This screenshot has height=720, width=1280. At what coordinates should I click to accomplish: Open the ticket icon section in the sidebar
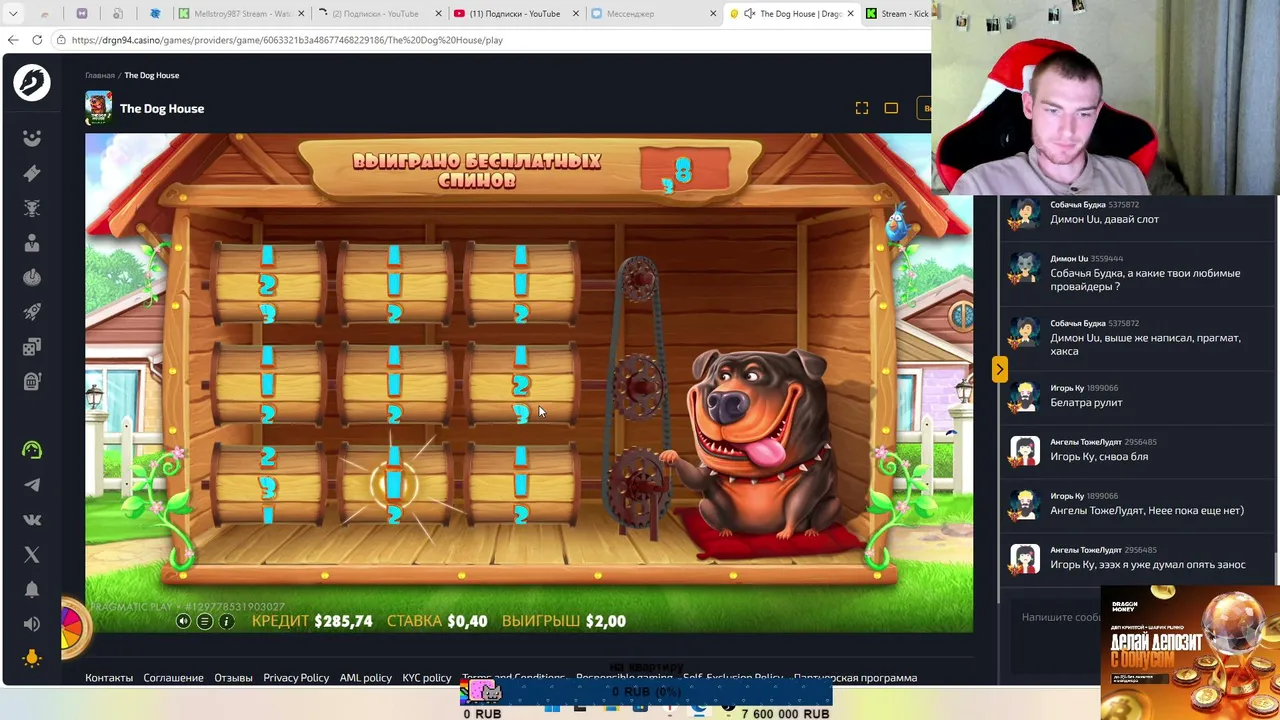pos(32,173)
